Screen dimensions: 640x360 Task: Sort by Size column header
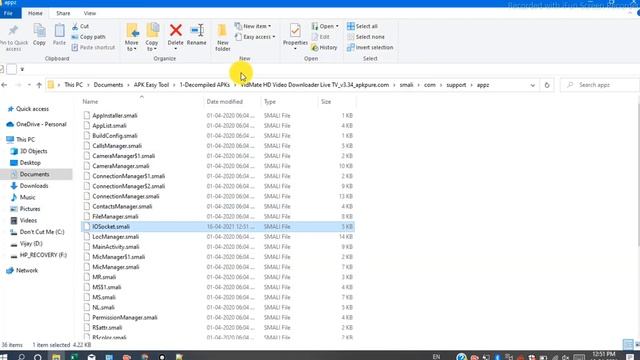(326, 102)
